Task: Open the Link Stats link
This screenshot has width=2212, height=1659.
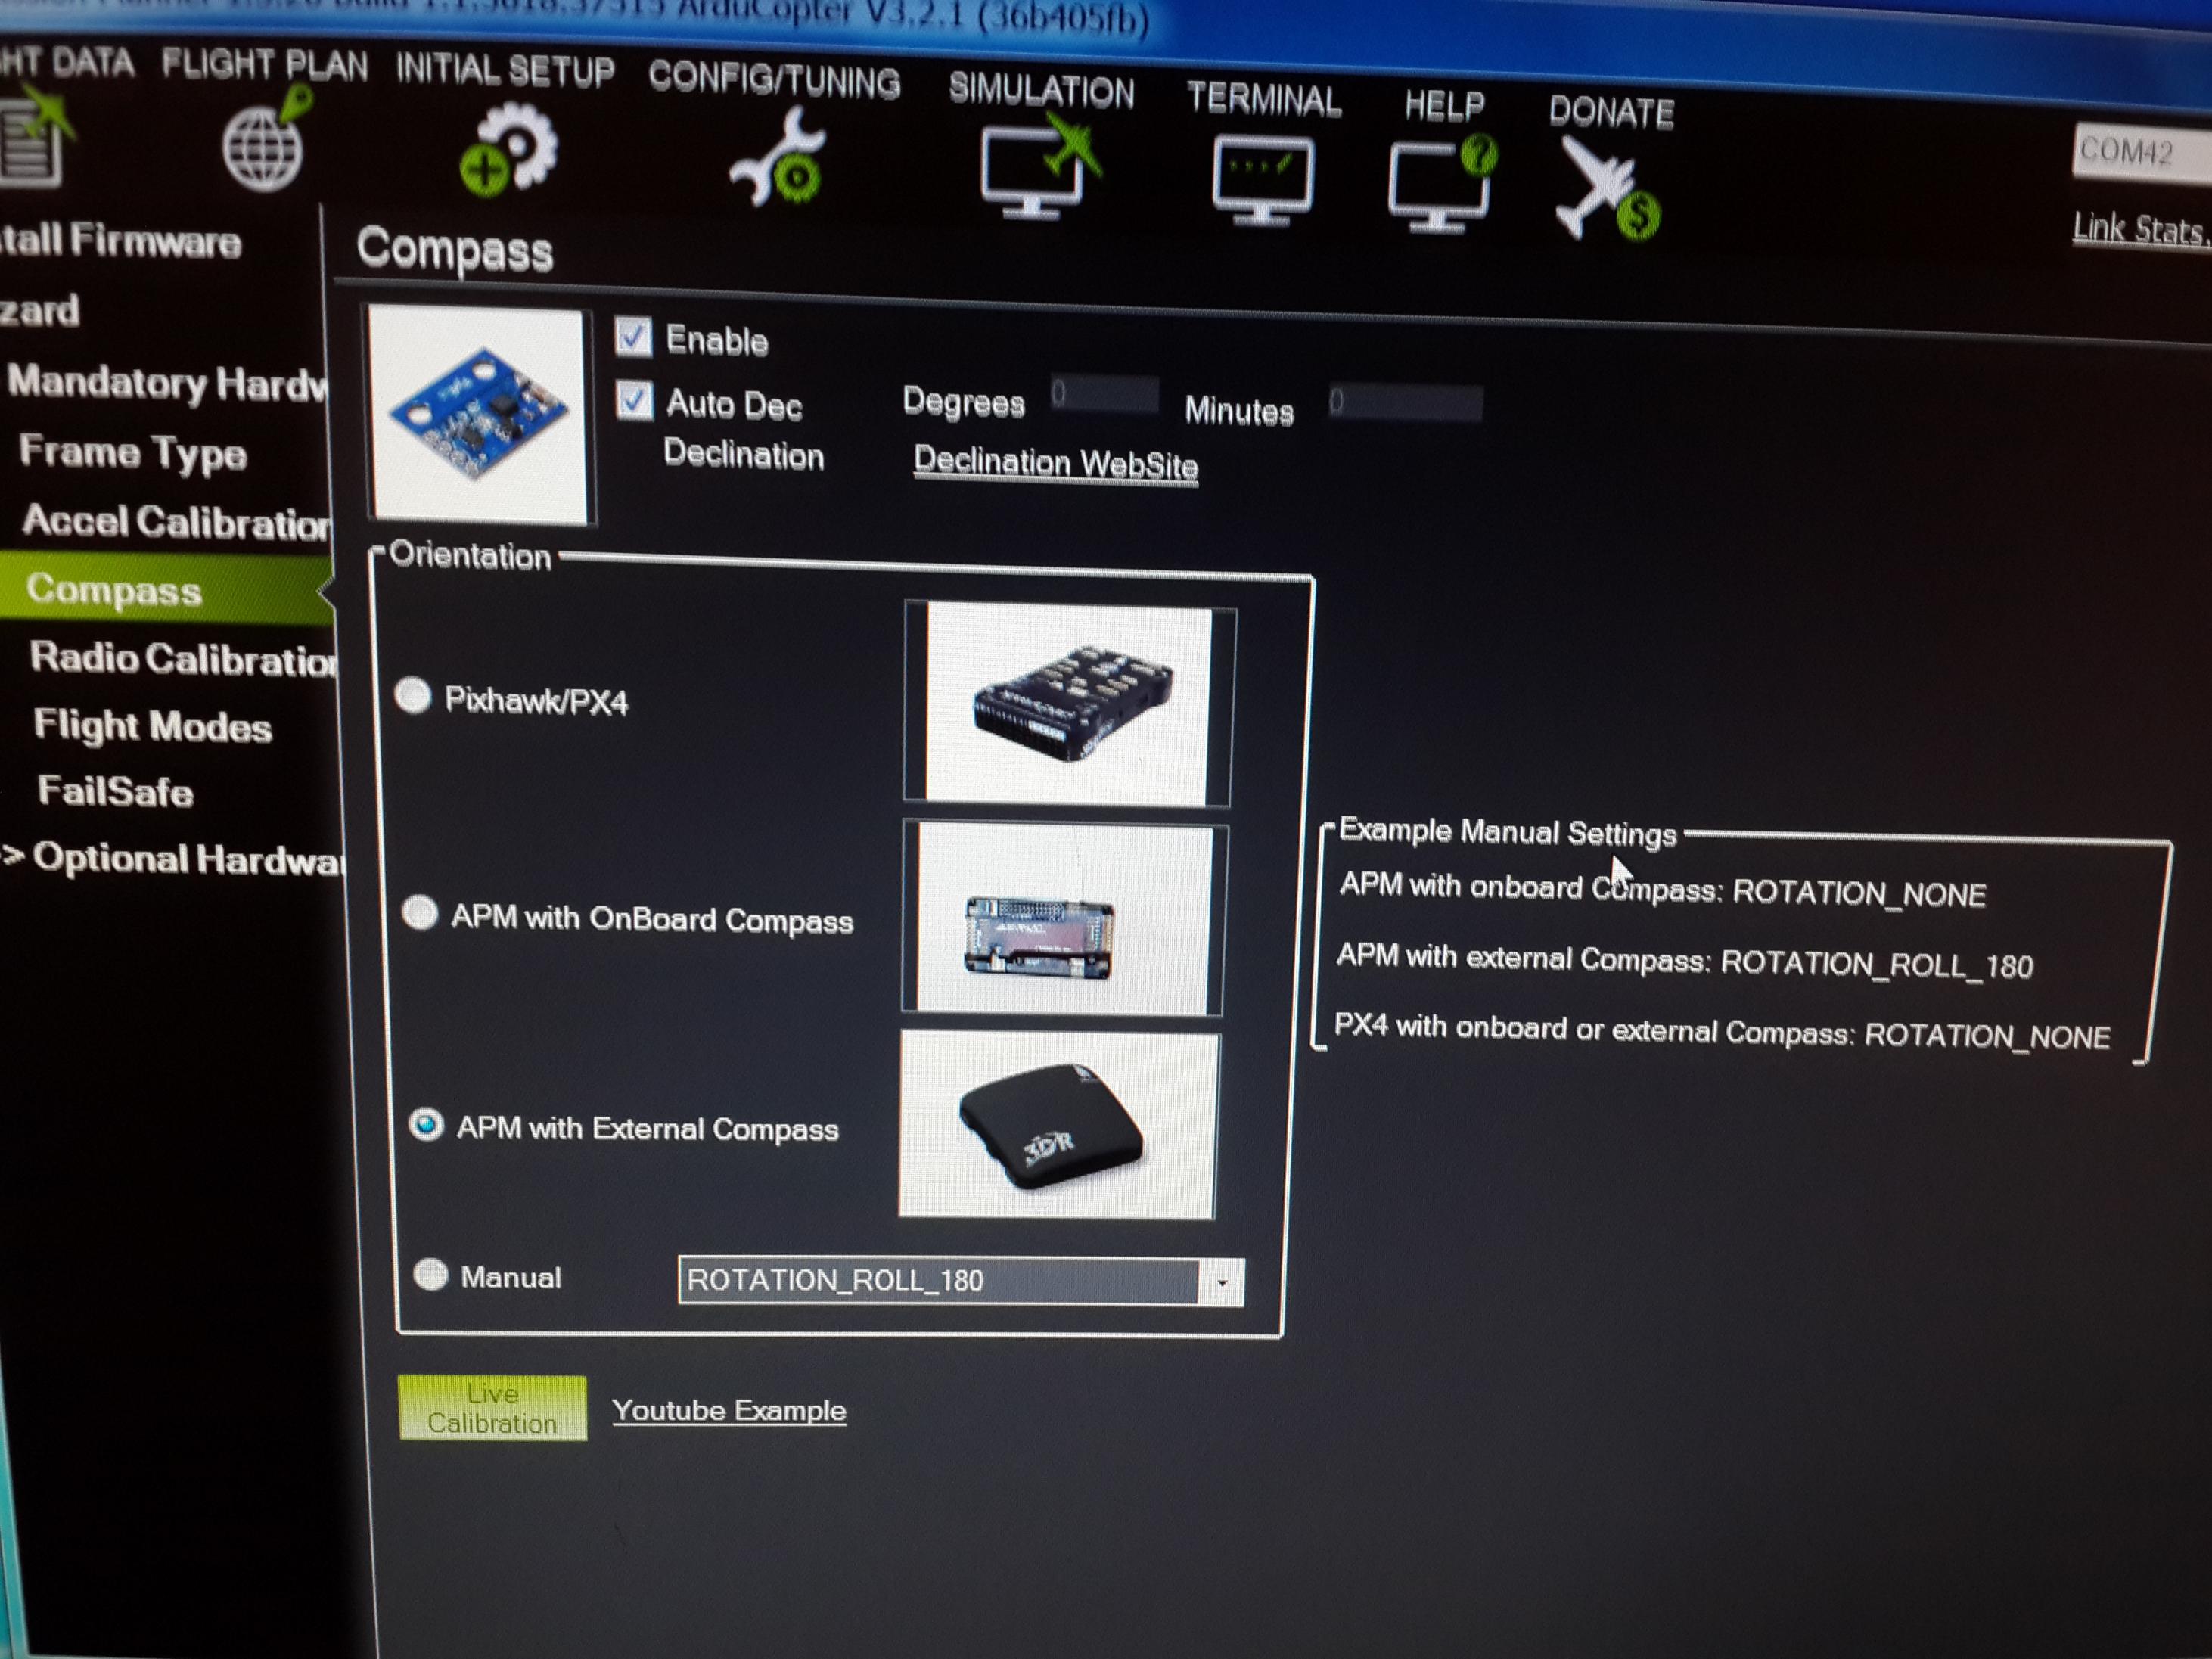Action: pyautogui.click(x=2140, y=229)
